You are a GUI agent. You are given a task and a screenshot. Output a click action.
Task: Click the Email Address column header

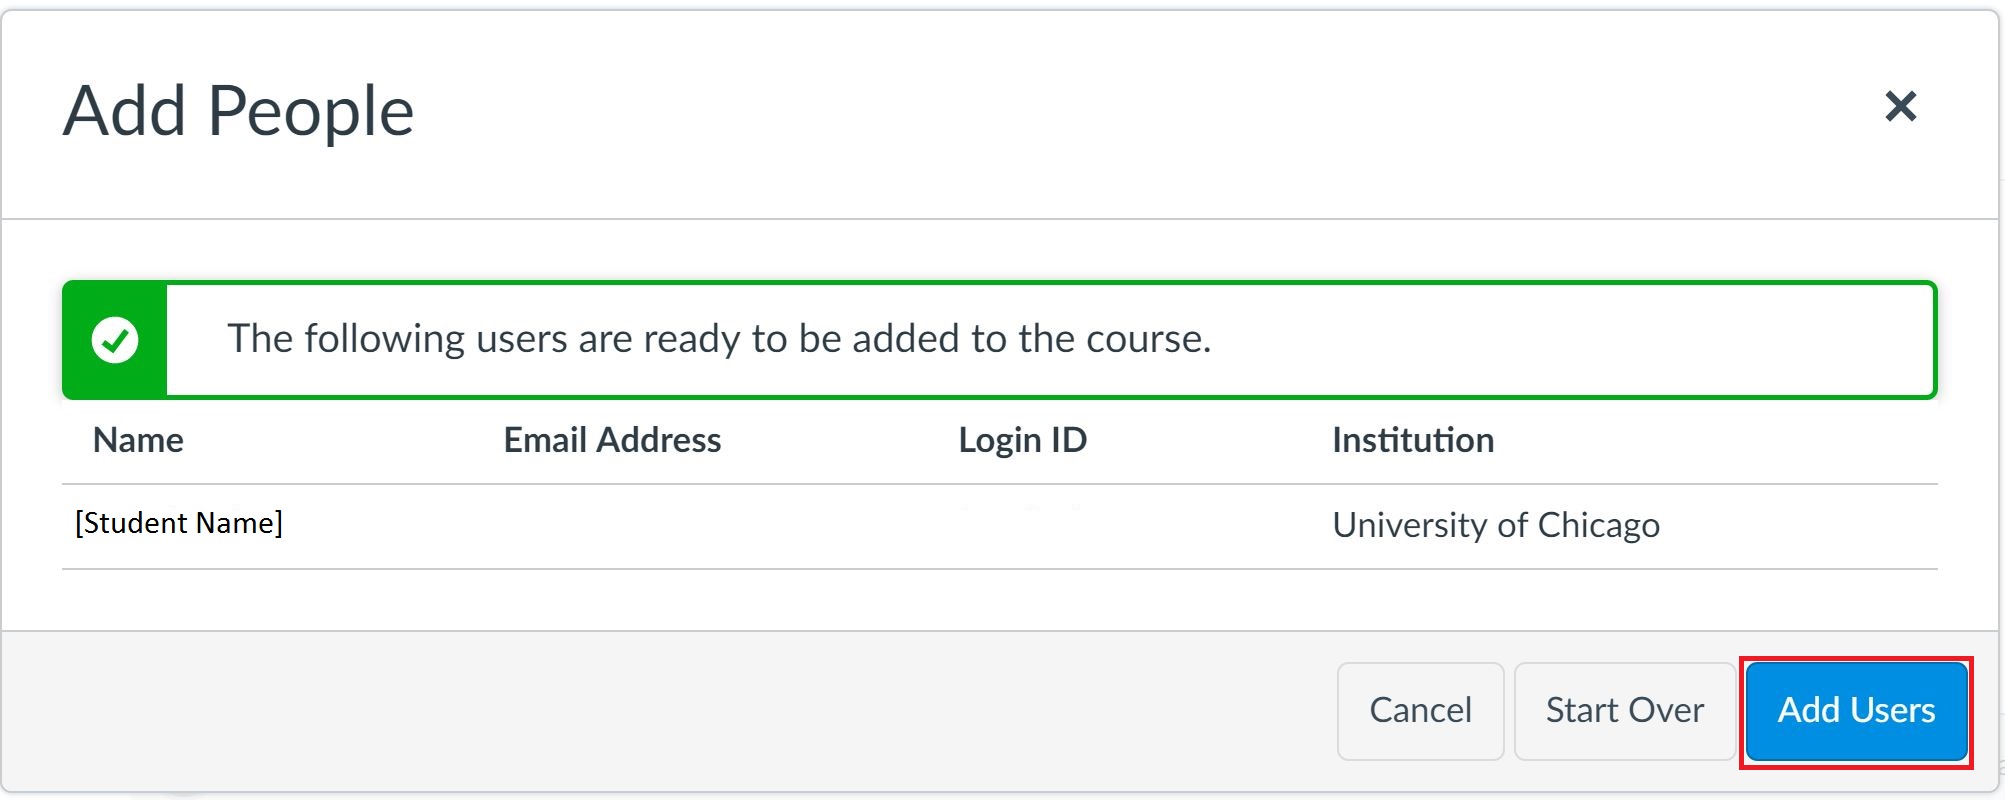click(x=611, y=440)
